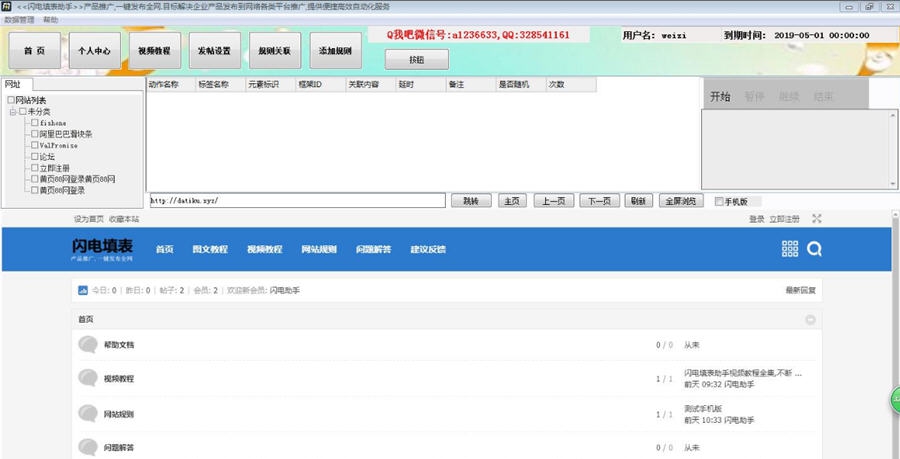Open 个人中心 from the top toolbar
Screen dimensions: 900x459
pyautogui.click(x=95, y=50)
